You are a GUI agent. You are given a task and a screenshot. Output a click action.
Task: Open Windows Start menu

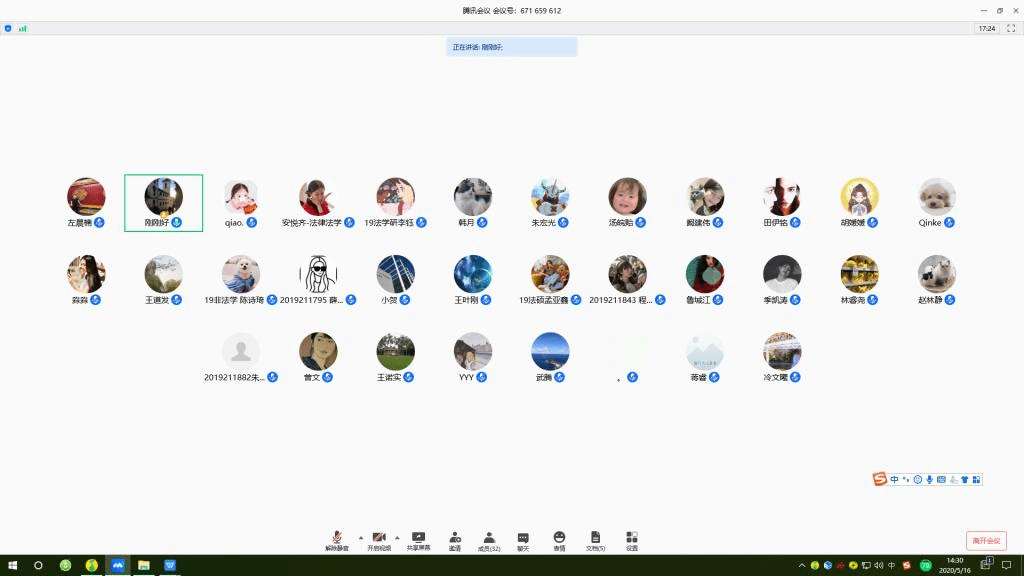coord(12,565)
